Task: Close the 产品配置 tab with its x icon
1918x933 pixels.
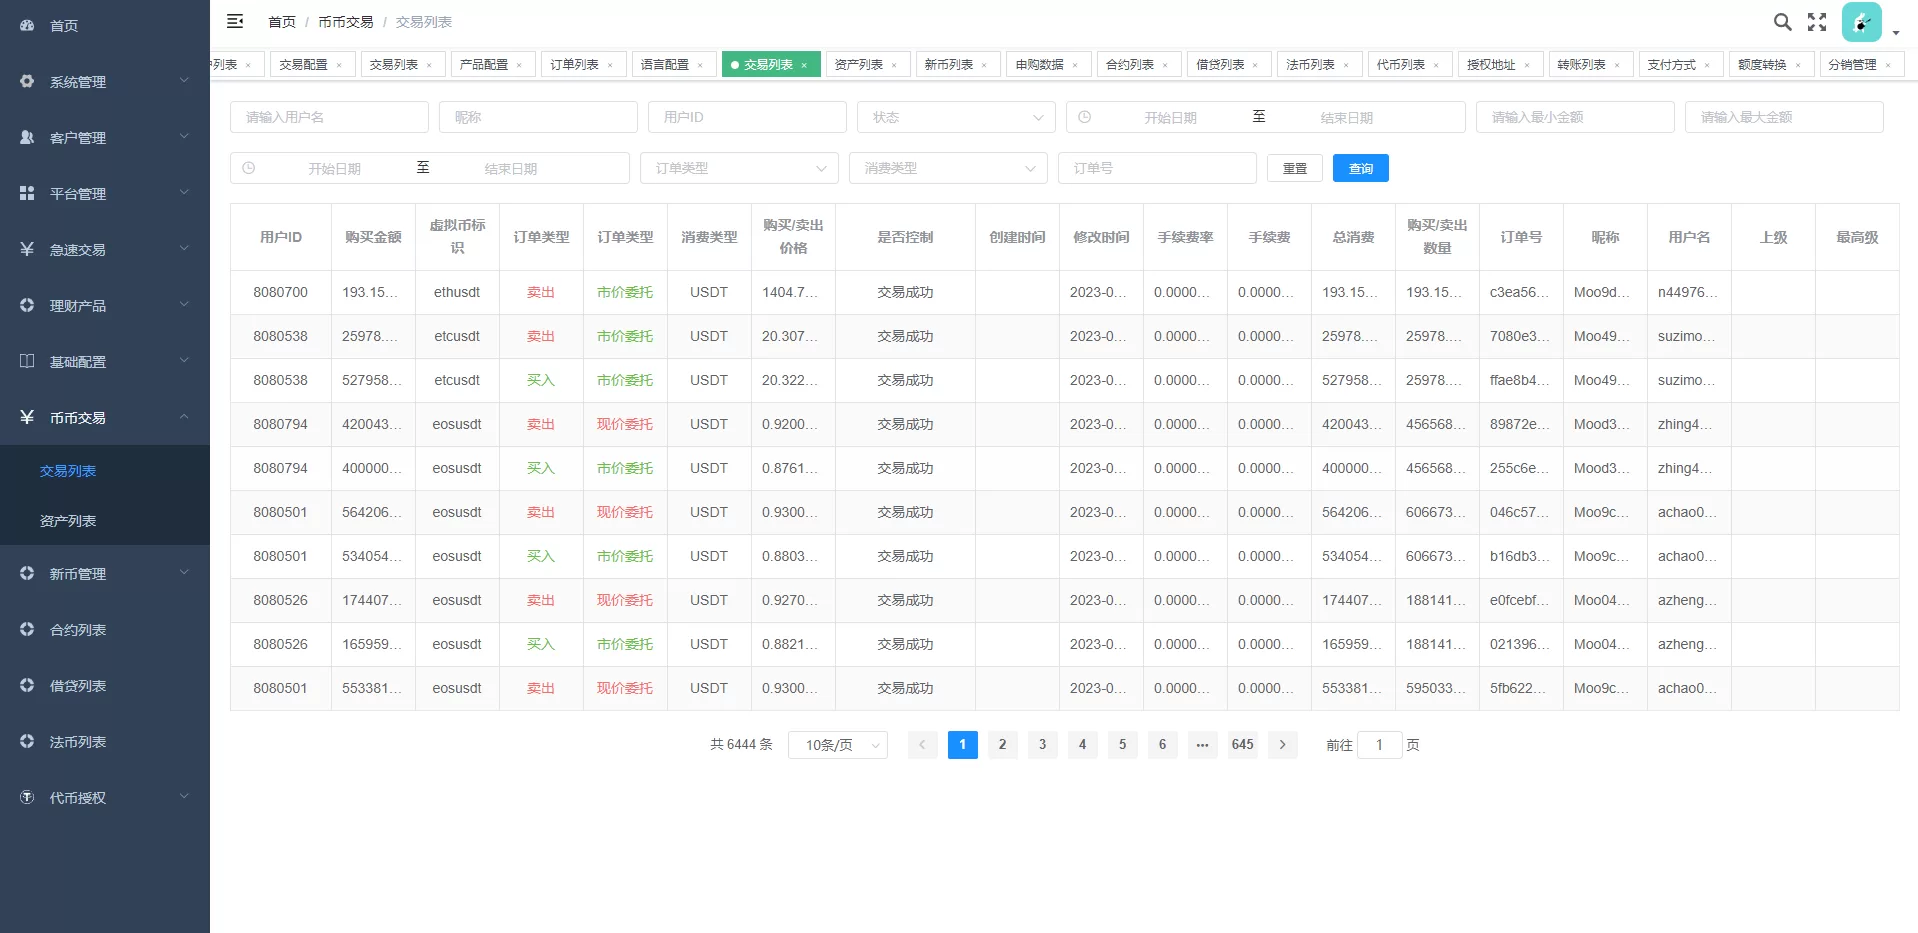Action: click(519, 65)
